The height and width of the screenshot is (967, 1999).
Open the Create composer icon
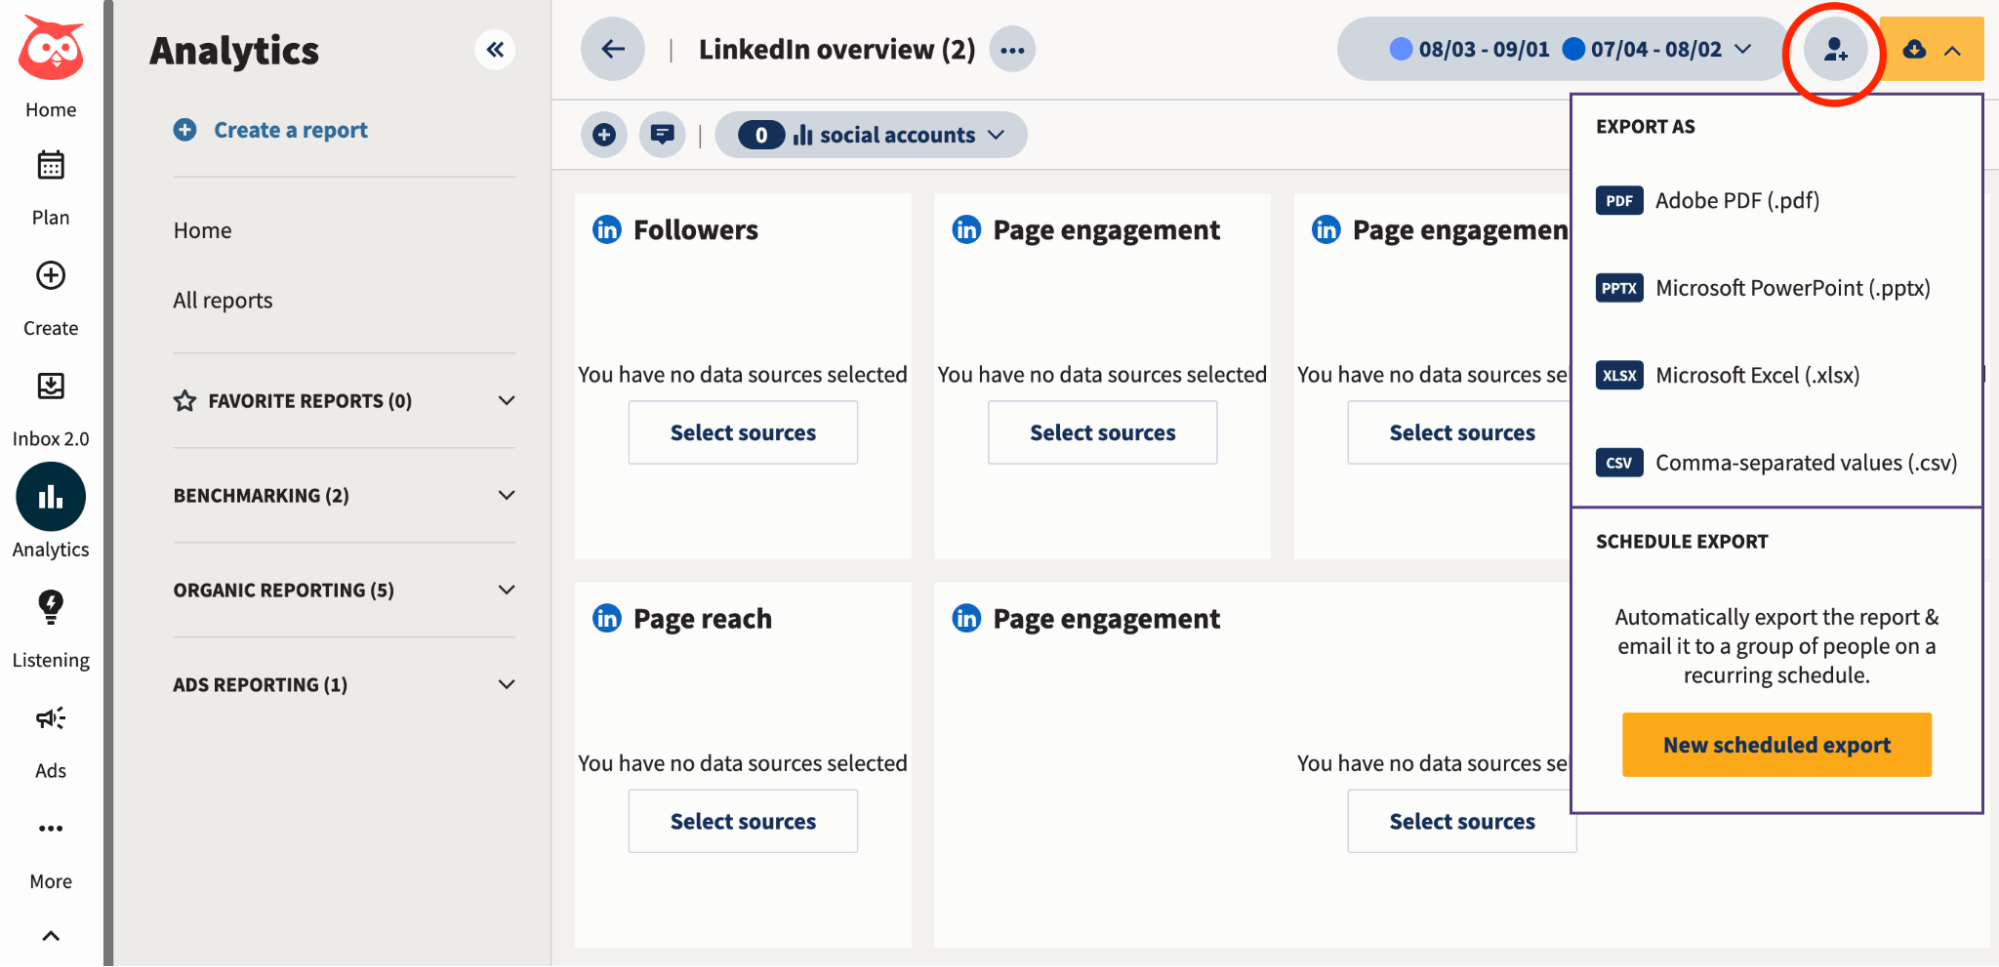click(x=50, y=276)
